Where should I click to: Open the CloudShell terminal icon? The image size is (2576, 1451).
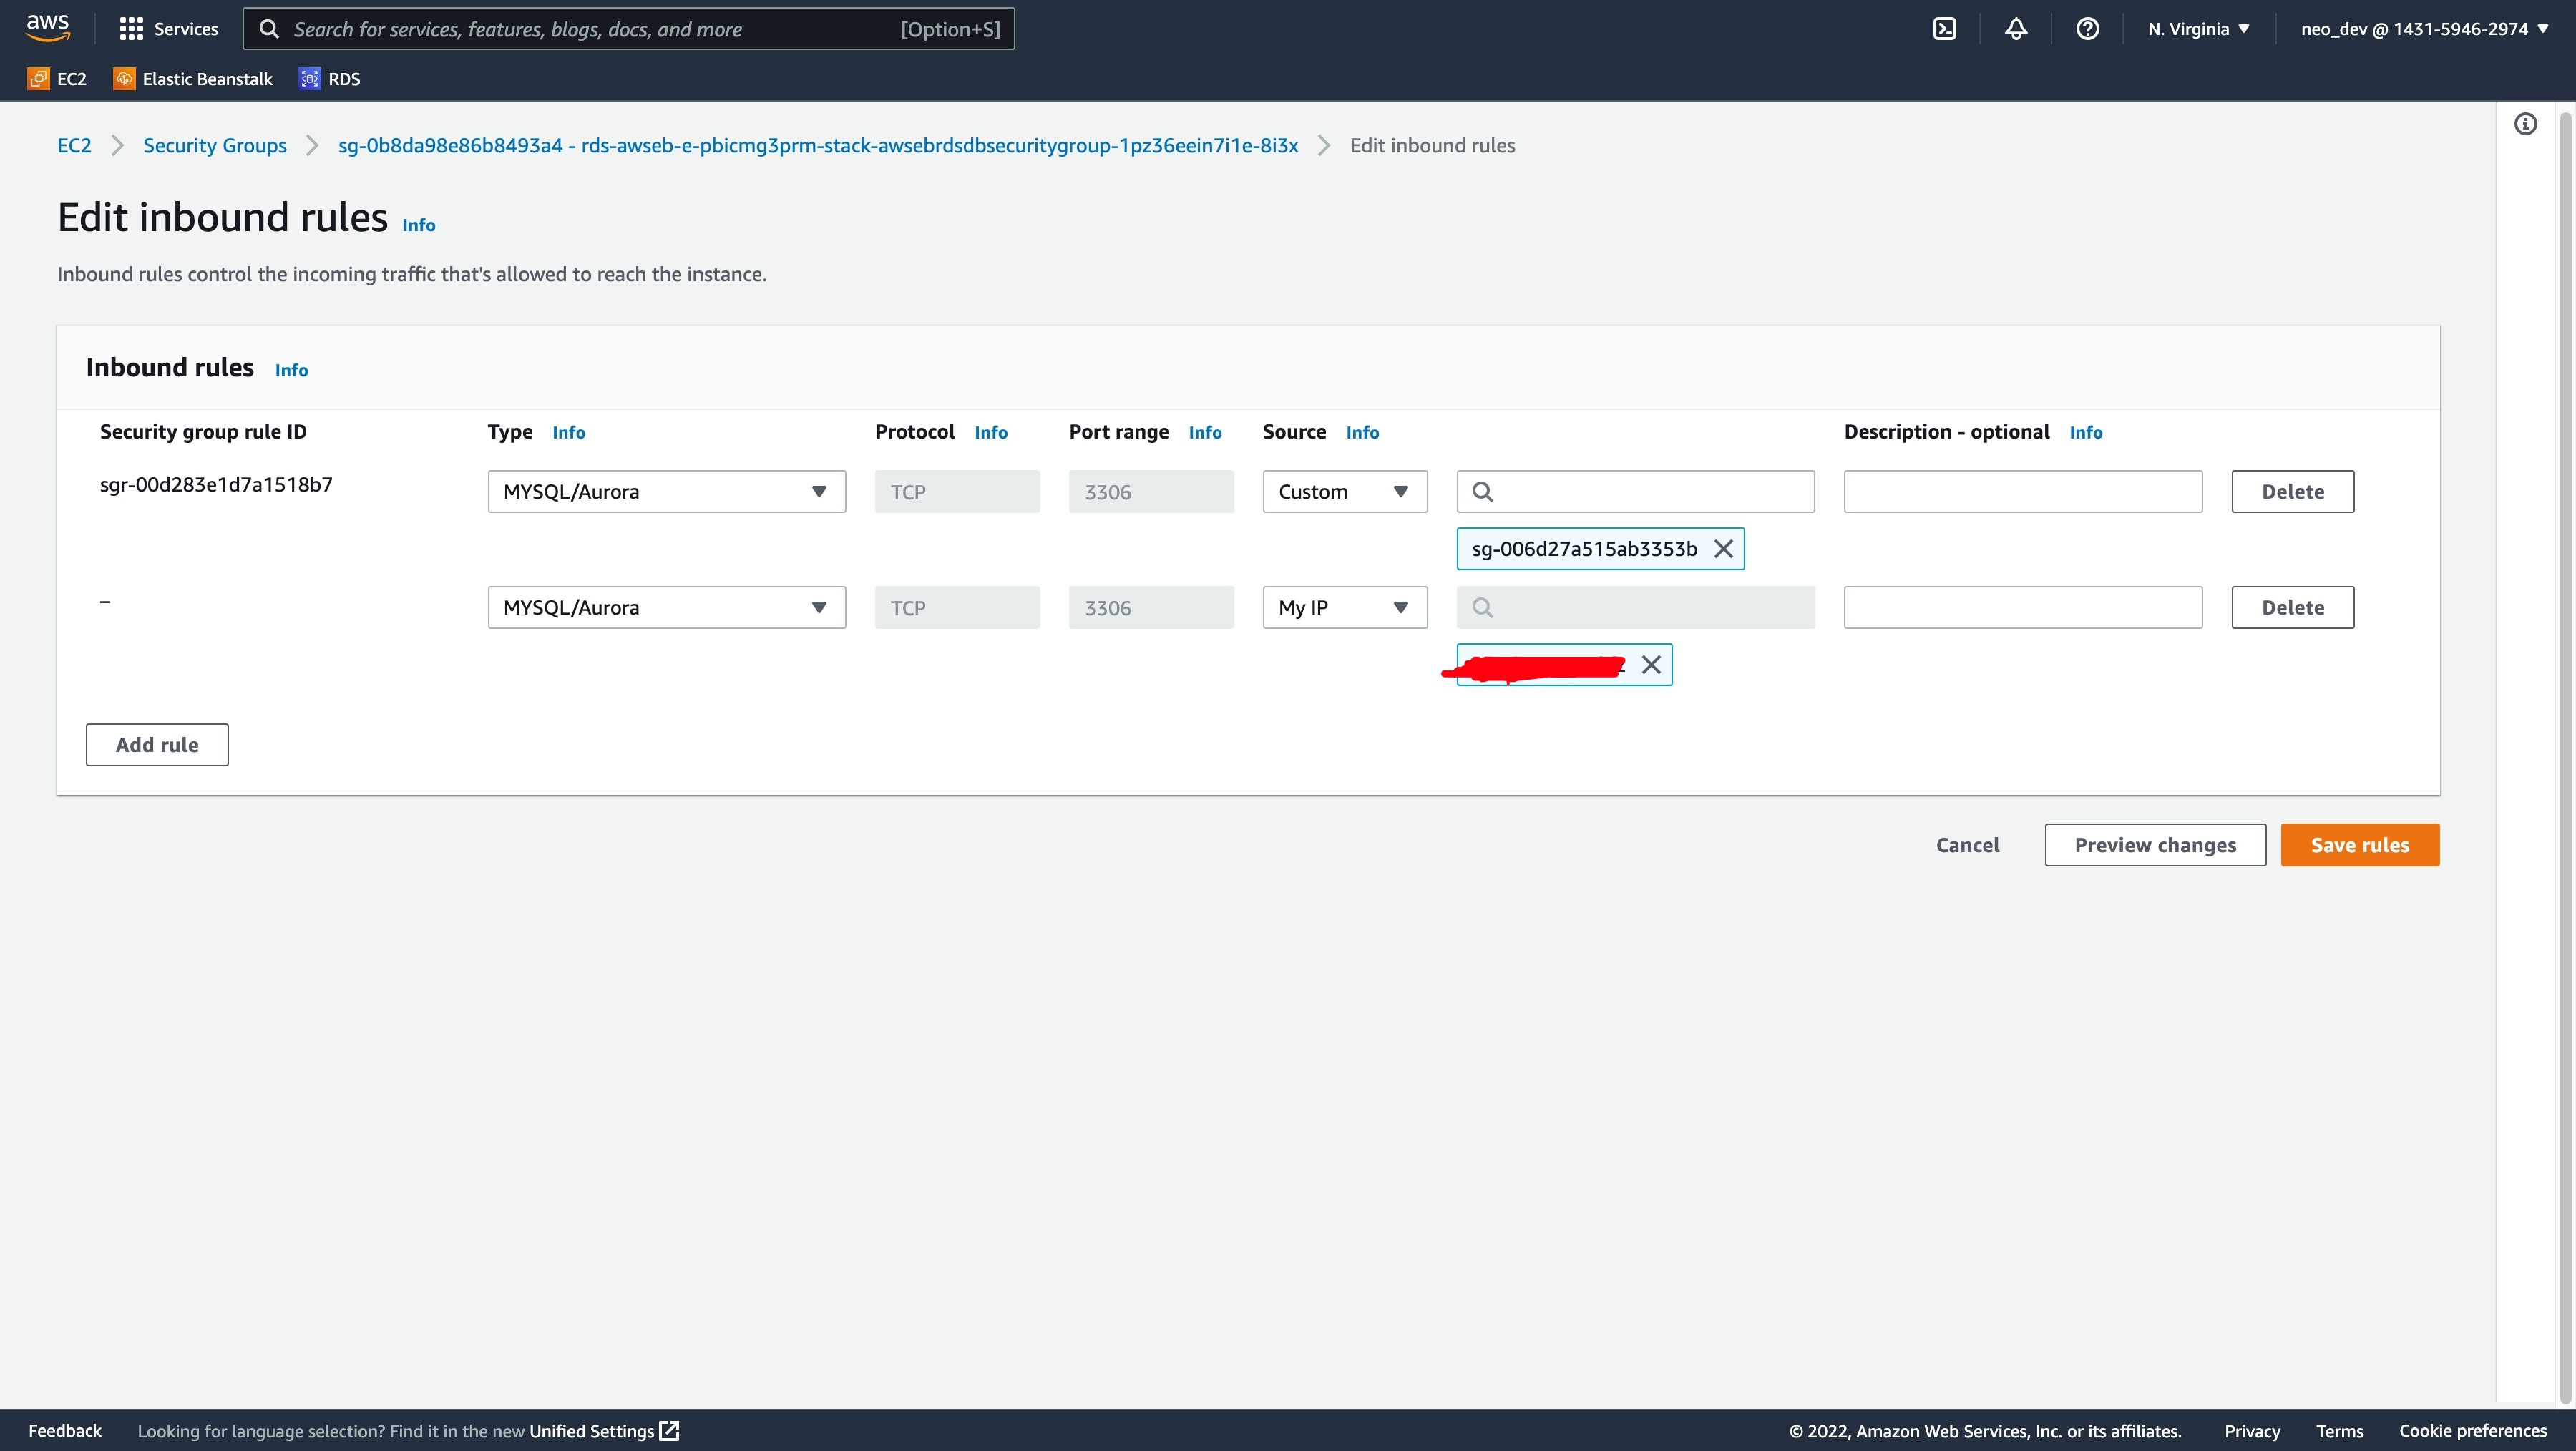[x=1944, y=29]
